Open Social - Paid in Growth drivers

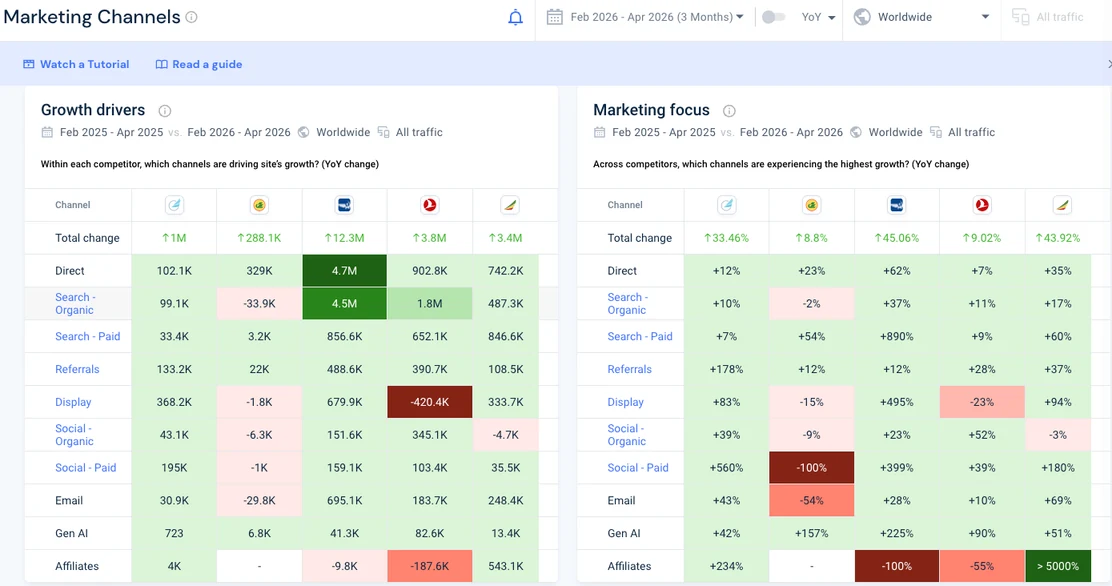point(86,468)
